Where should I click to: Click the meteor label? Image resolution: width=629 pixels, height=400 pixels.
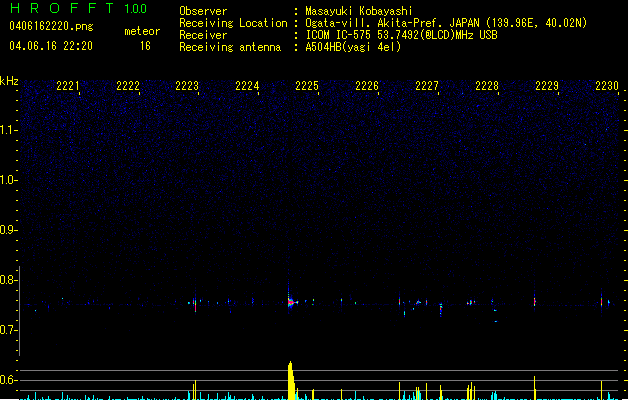coord(142,31)
